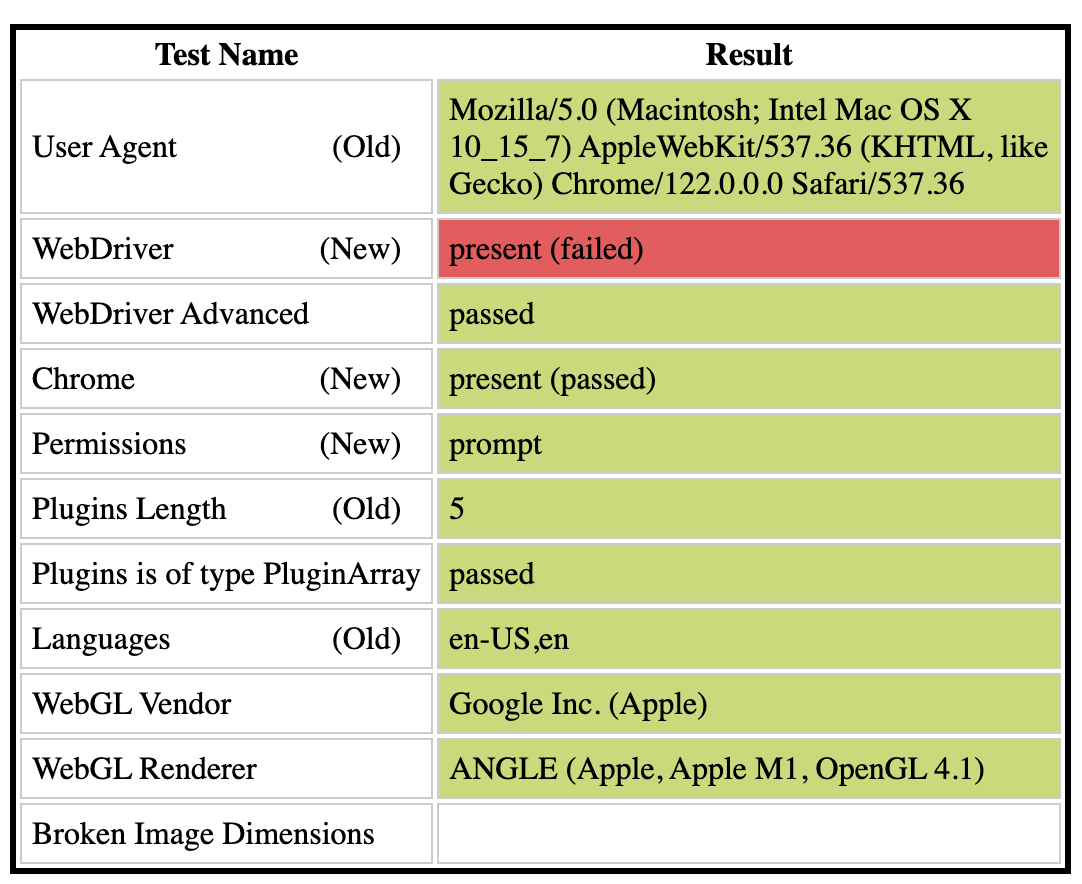
Task: Click the empty Broken Image Dimensions result cell
Action: (x=748, y=834)
